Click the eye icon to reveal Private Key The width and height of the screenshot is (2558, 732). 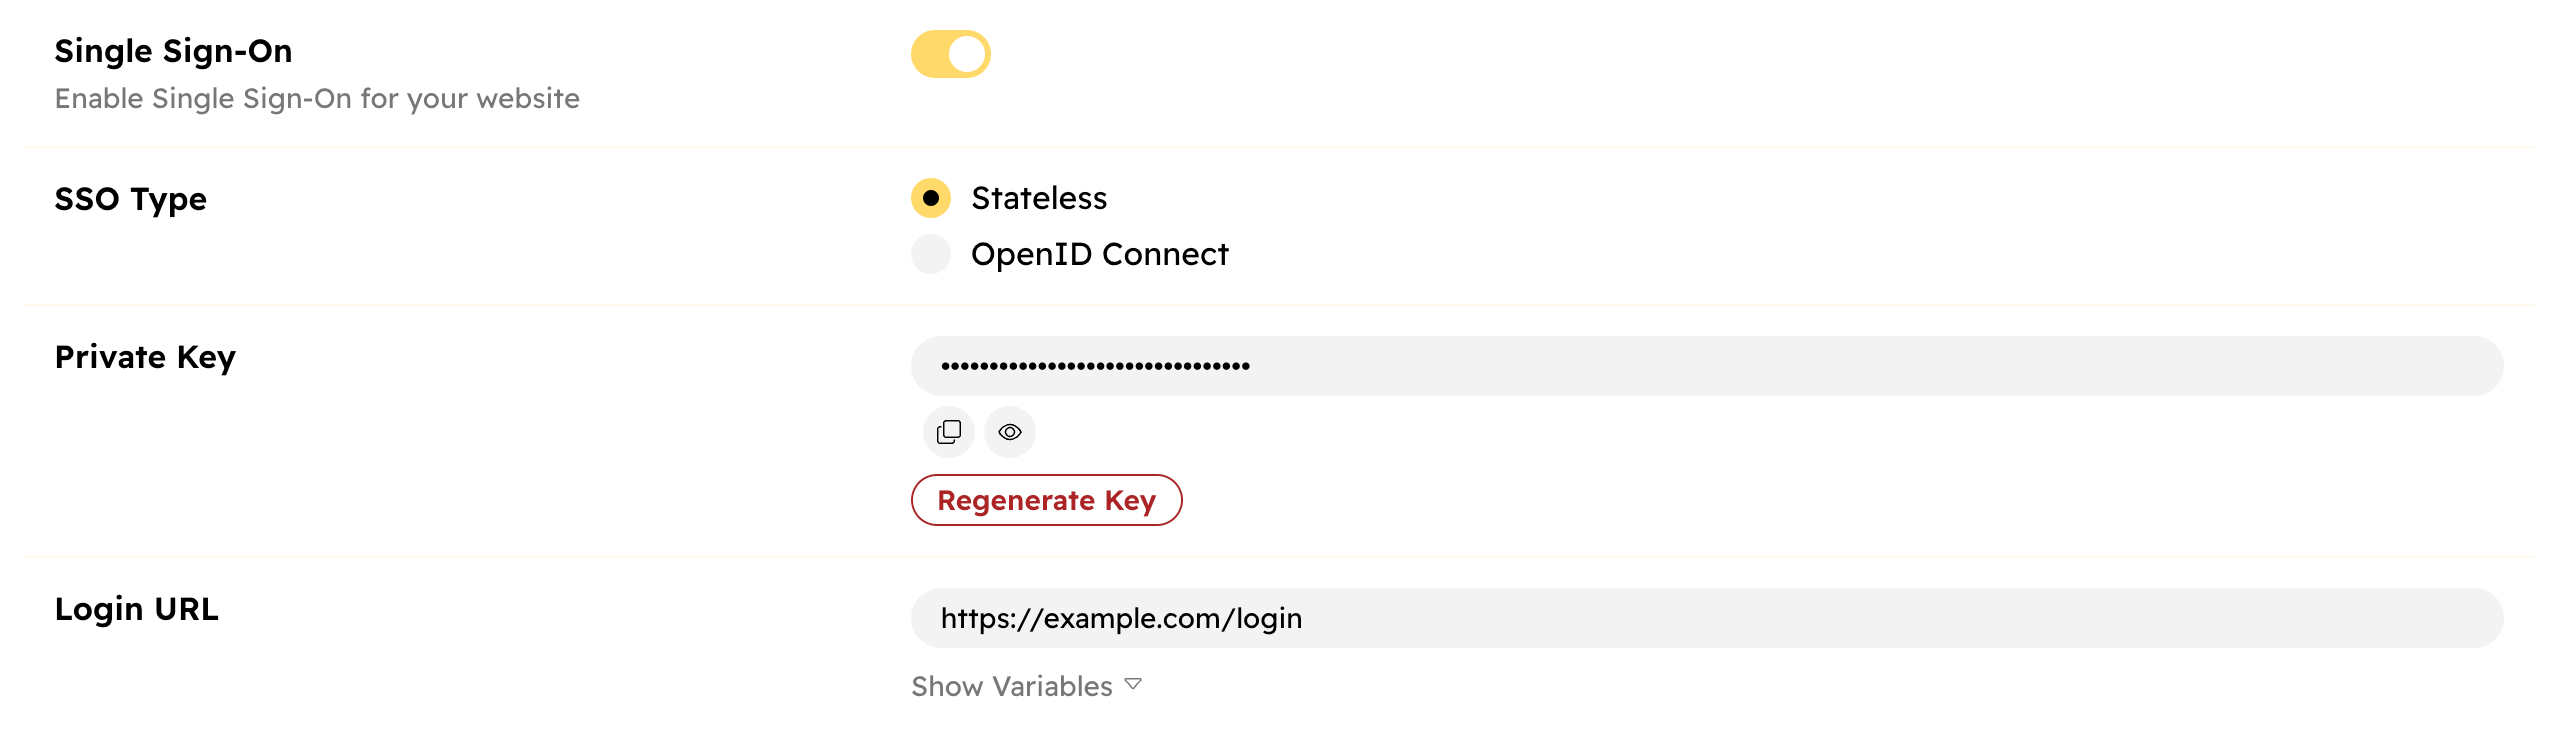pyautogui.click(x=1009, y=432)
